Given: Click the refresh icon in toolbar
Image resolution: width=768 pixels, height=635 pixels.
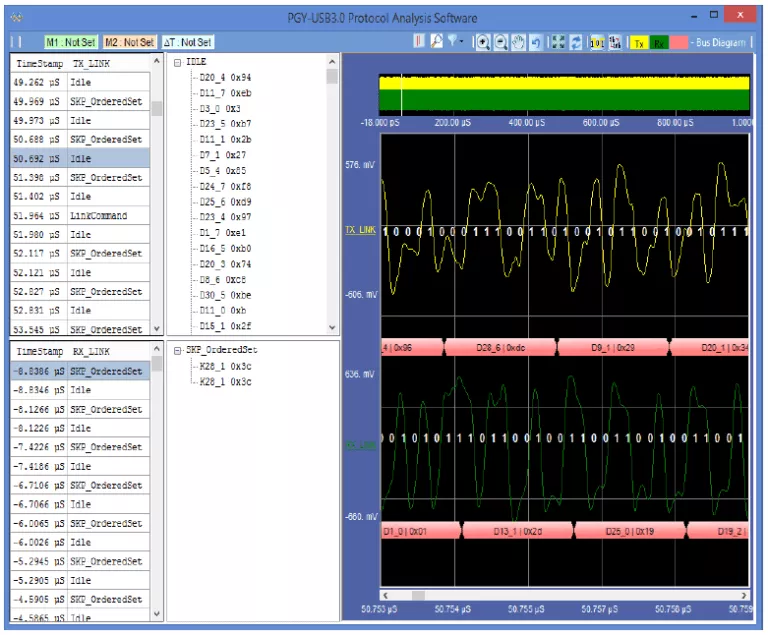Looking at the screenshot, I should pos(577,42).
